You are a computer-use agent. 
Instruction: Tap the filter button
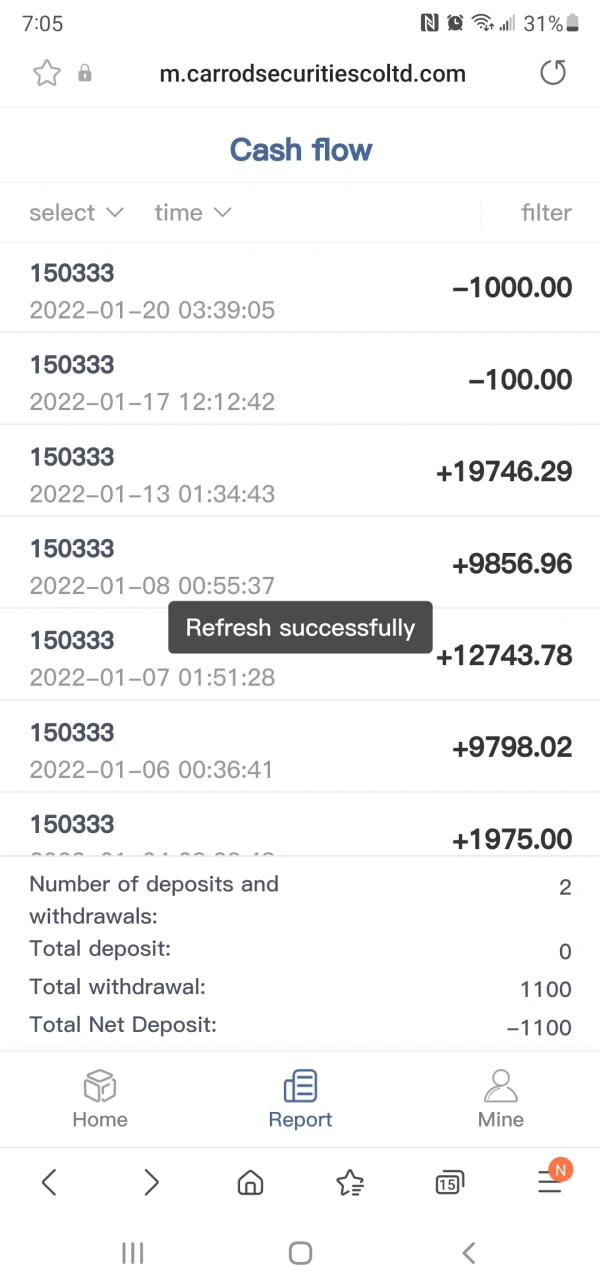pos(545,212)
